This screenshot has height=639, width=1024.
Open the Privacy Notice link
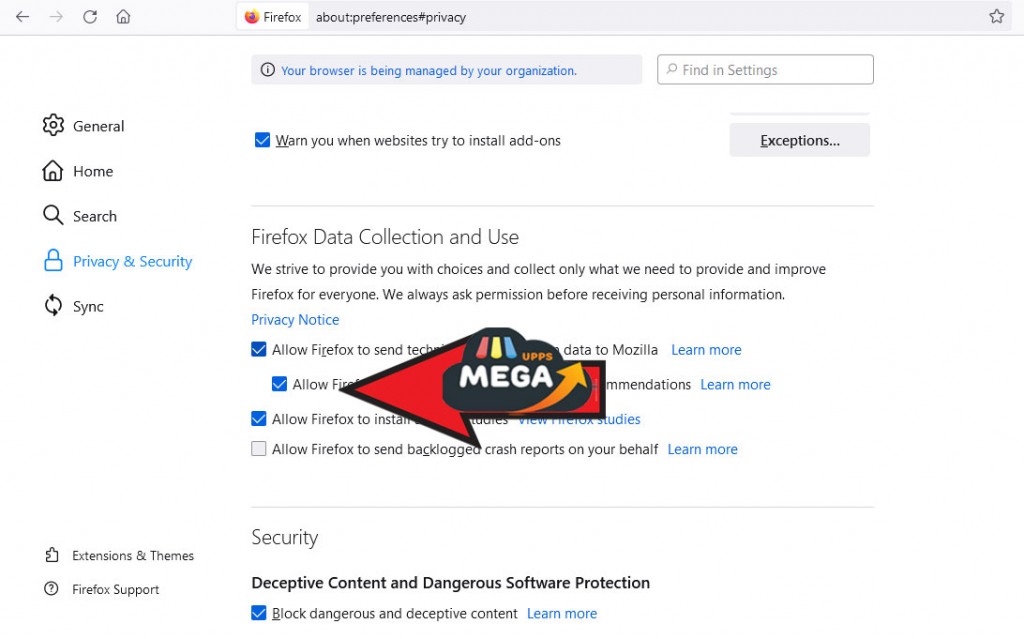(x=295, y=320)
